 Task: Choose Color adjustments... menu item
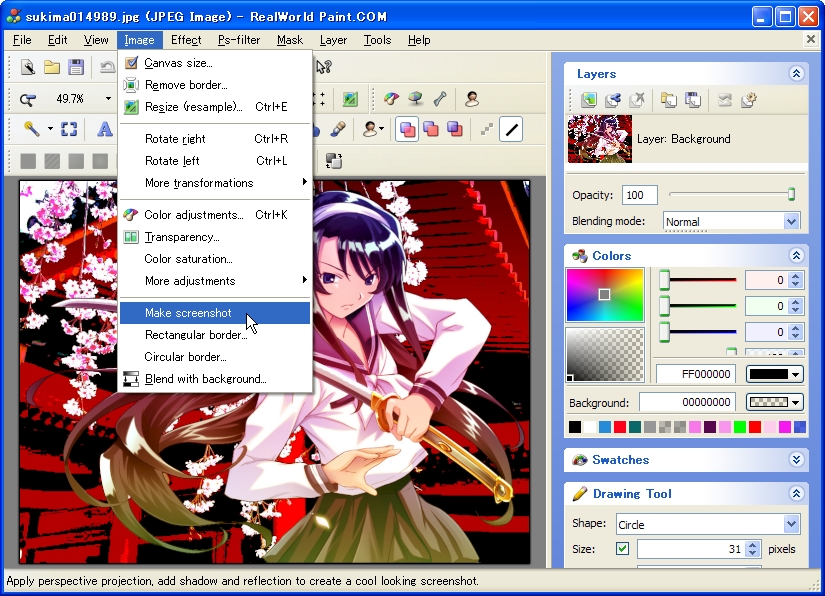pyautogui.click(x=215, y=215)
